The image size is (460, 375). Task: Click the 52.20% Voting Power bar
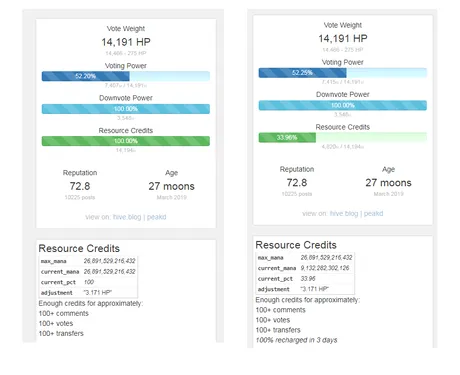click(x=126, y=76)
